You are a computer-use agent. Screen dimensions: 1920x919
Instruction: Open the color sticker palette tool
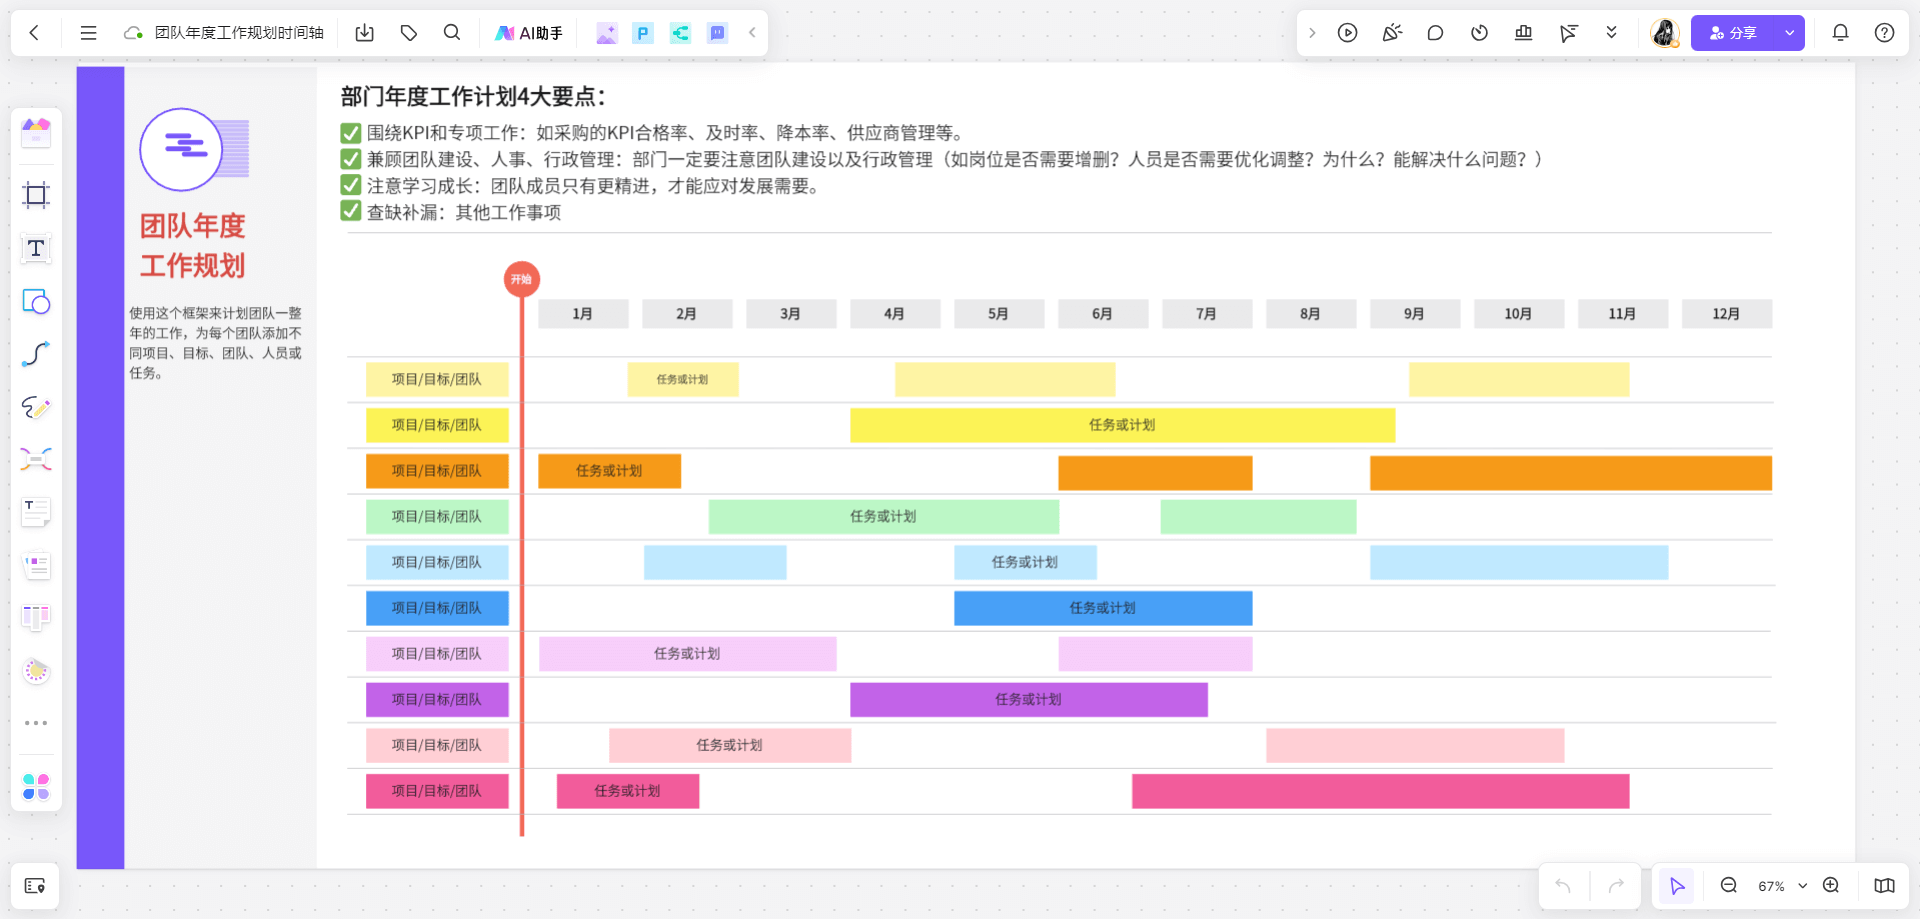coord(36,671)
